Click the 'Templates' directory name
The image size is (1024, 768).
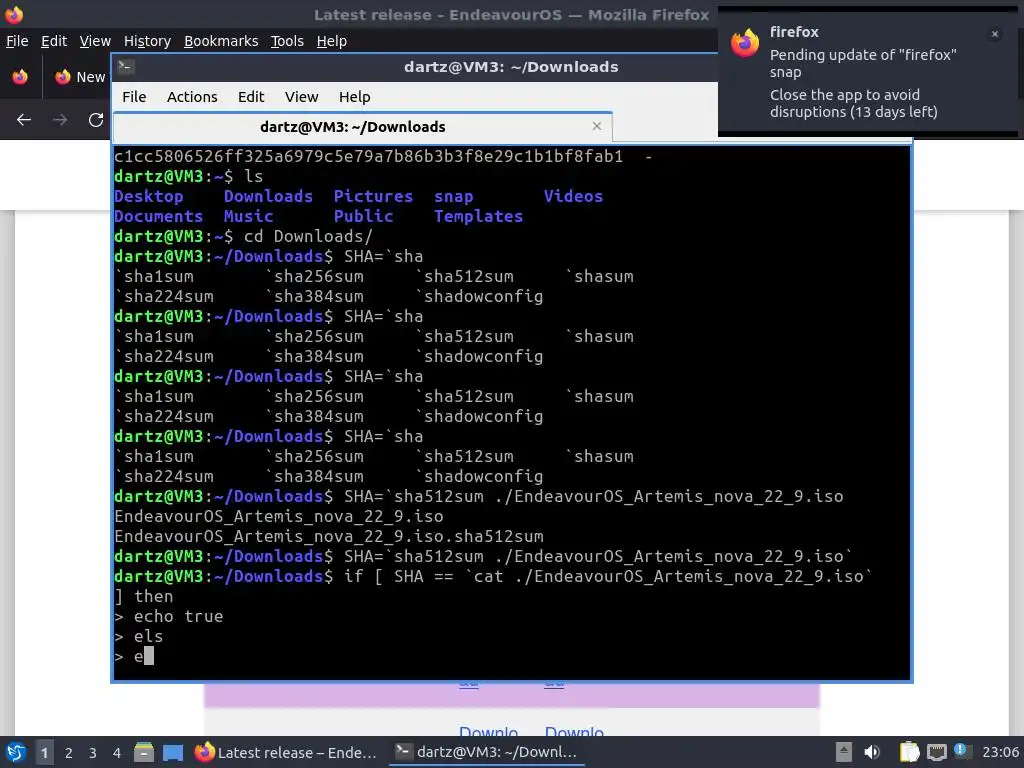pyautogui.click(x=478, y=216)
